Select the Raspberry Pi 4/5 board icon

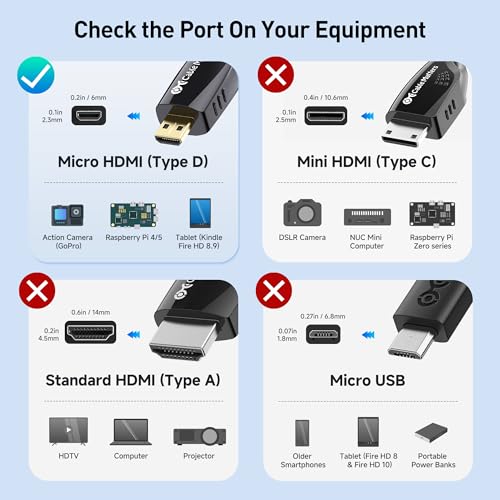pos(133,215)
